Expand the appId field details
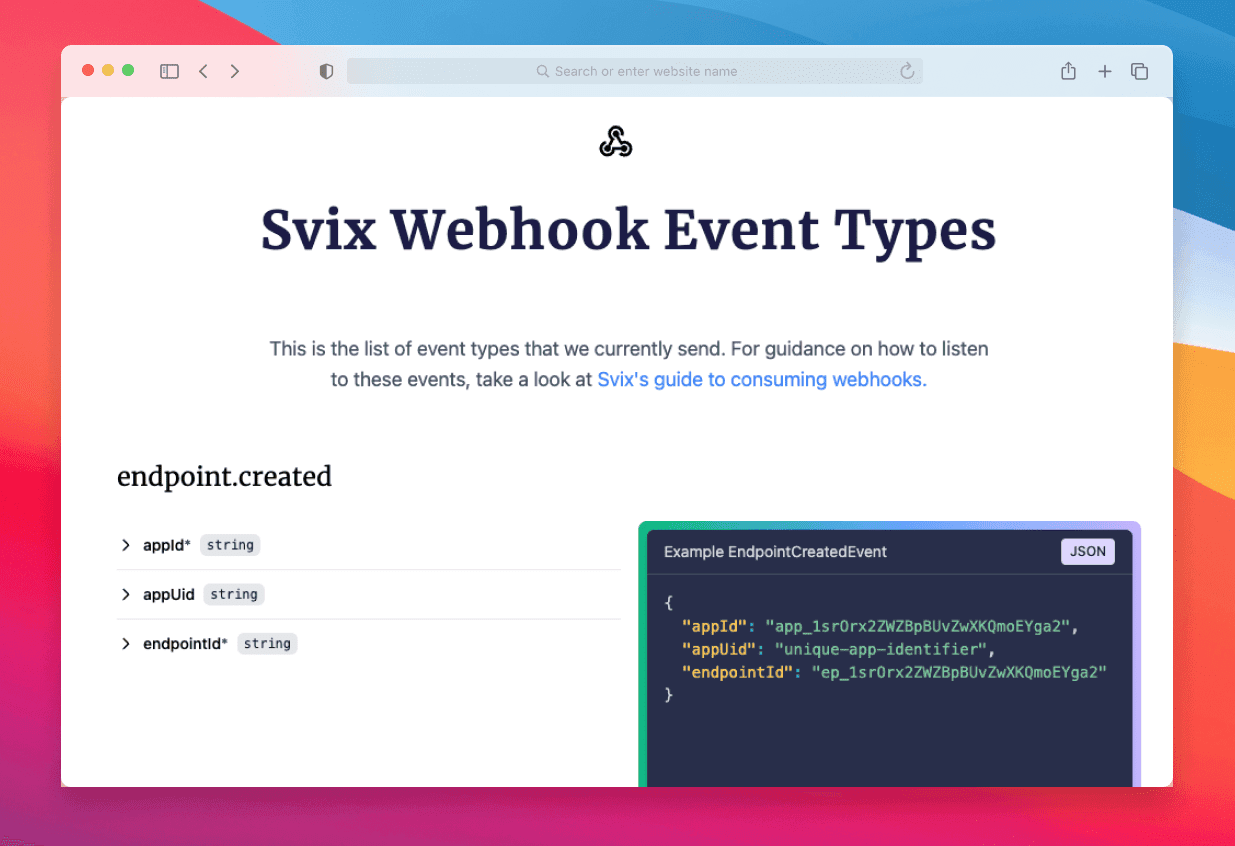1235x846 pixels. (x=125, y=545)
